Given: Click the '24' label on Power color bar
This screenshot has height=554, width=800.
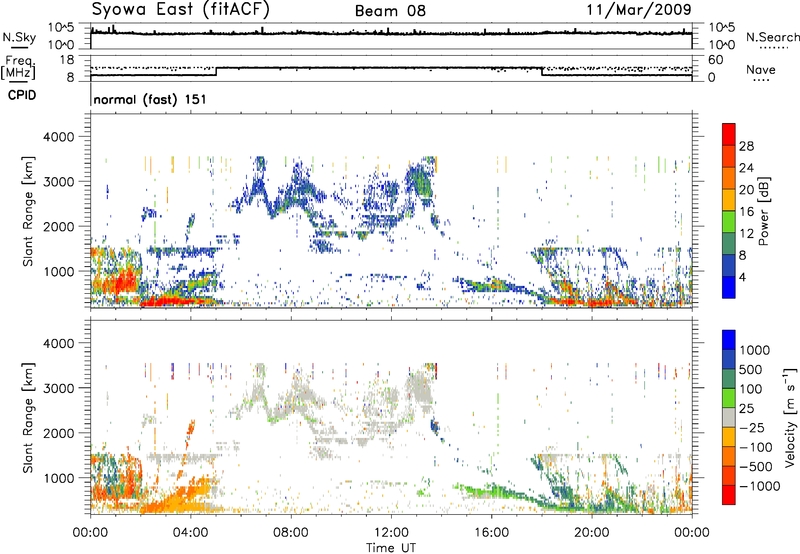Looking at the screenshot, I should click(x=746, y=168).
